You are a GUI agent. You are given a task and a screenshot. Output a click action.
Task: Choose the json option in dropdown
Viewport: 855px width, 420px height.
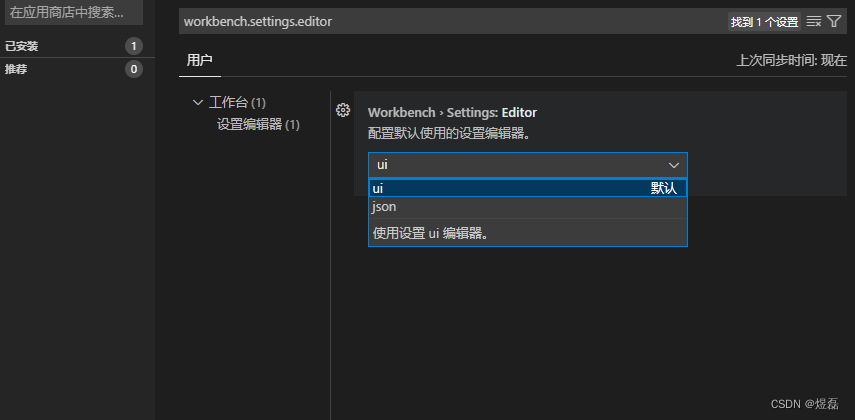(527, 207)
